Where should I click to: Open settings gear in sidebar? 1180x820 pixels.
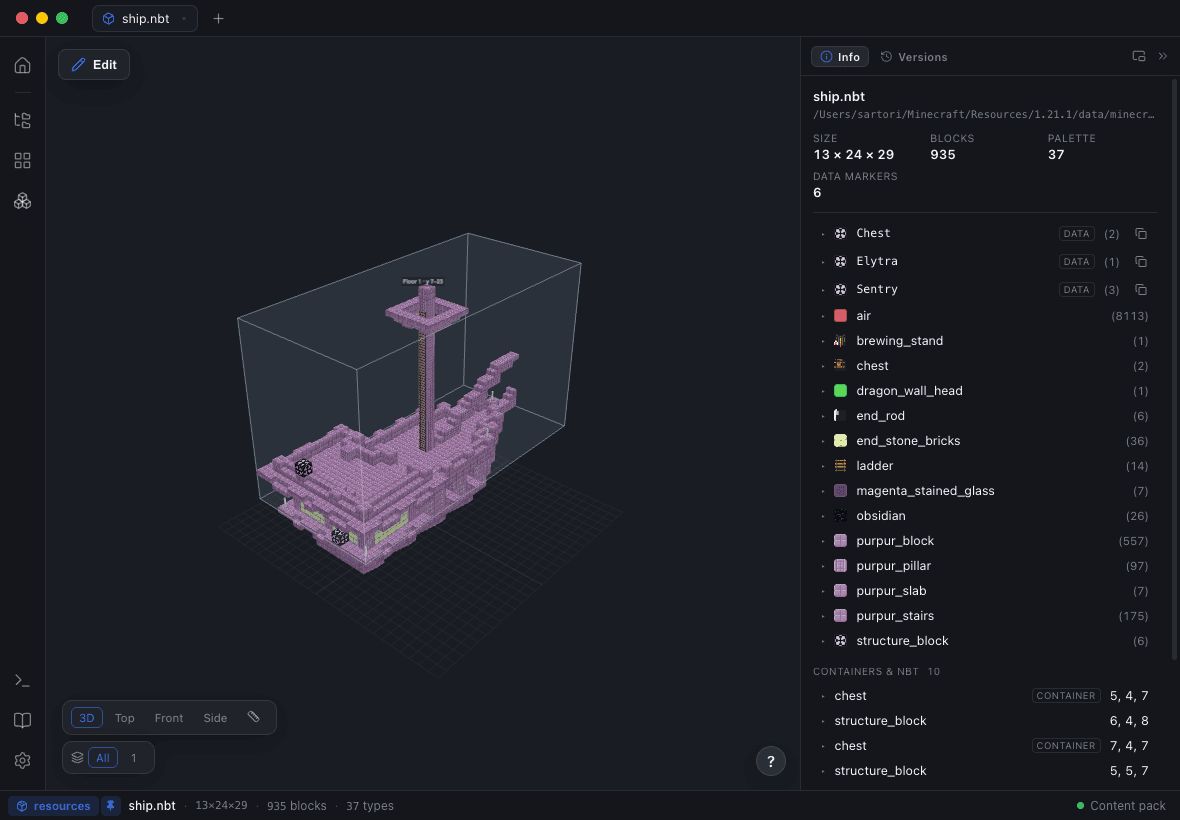[x=23, y=761]
